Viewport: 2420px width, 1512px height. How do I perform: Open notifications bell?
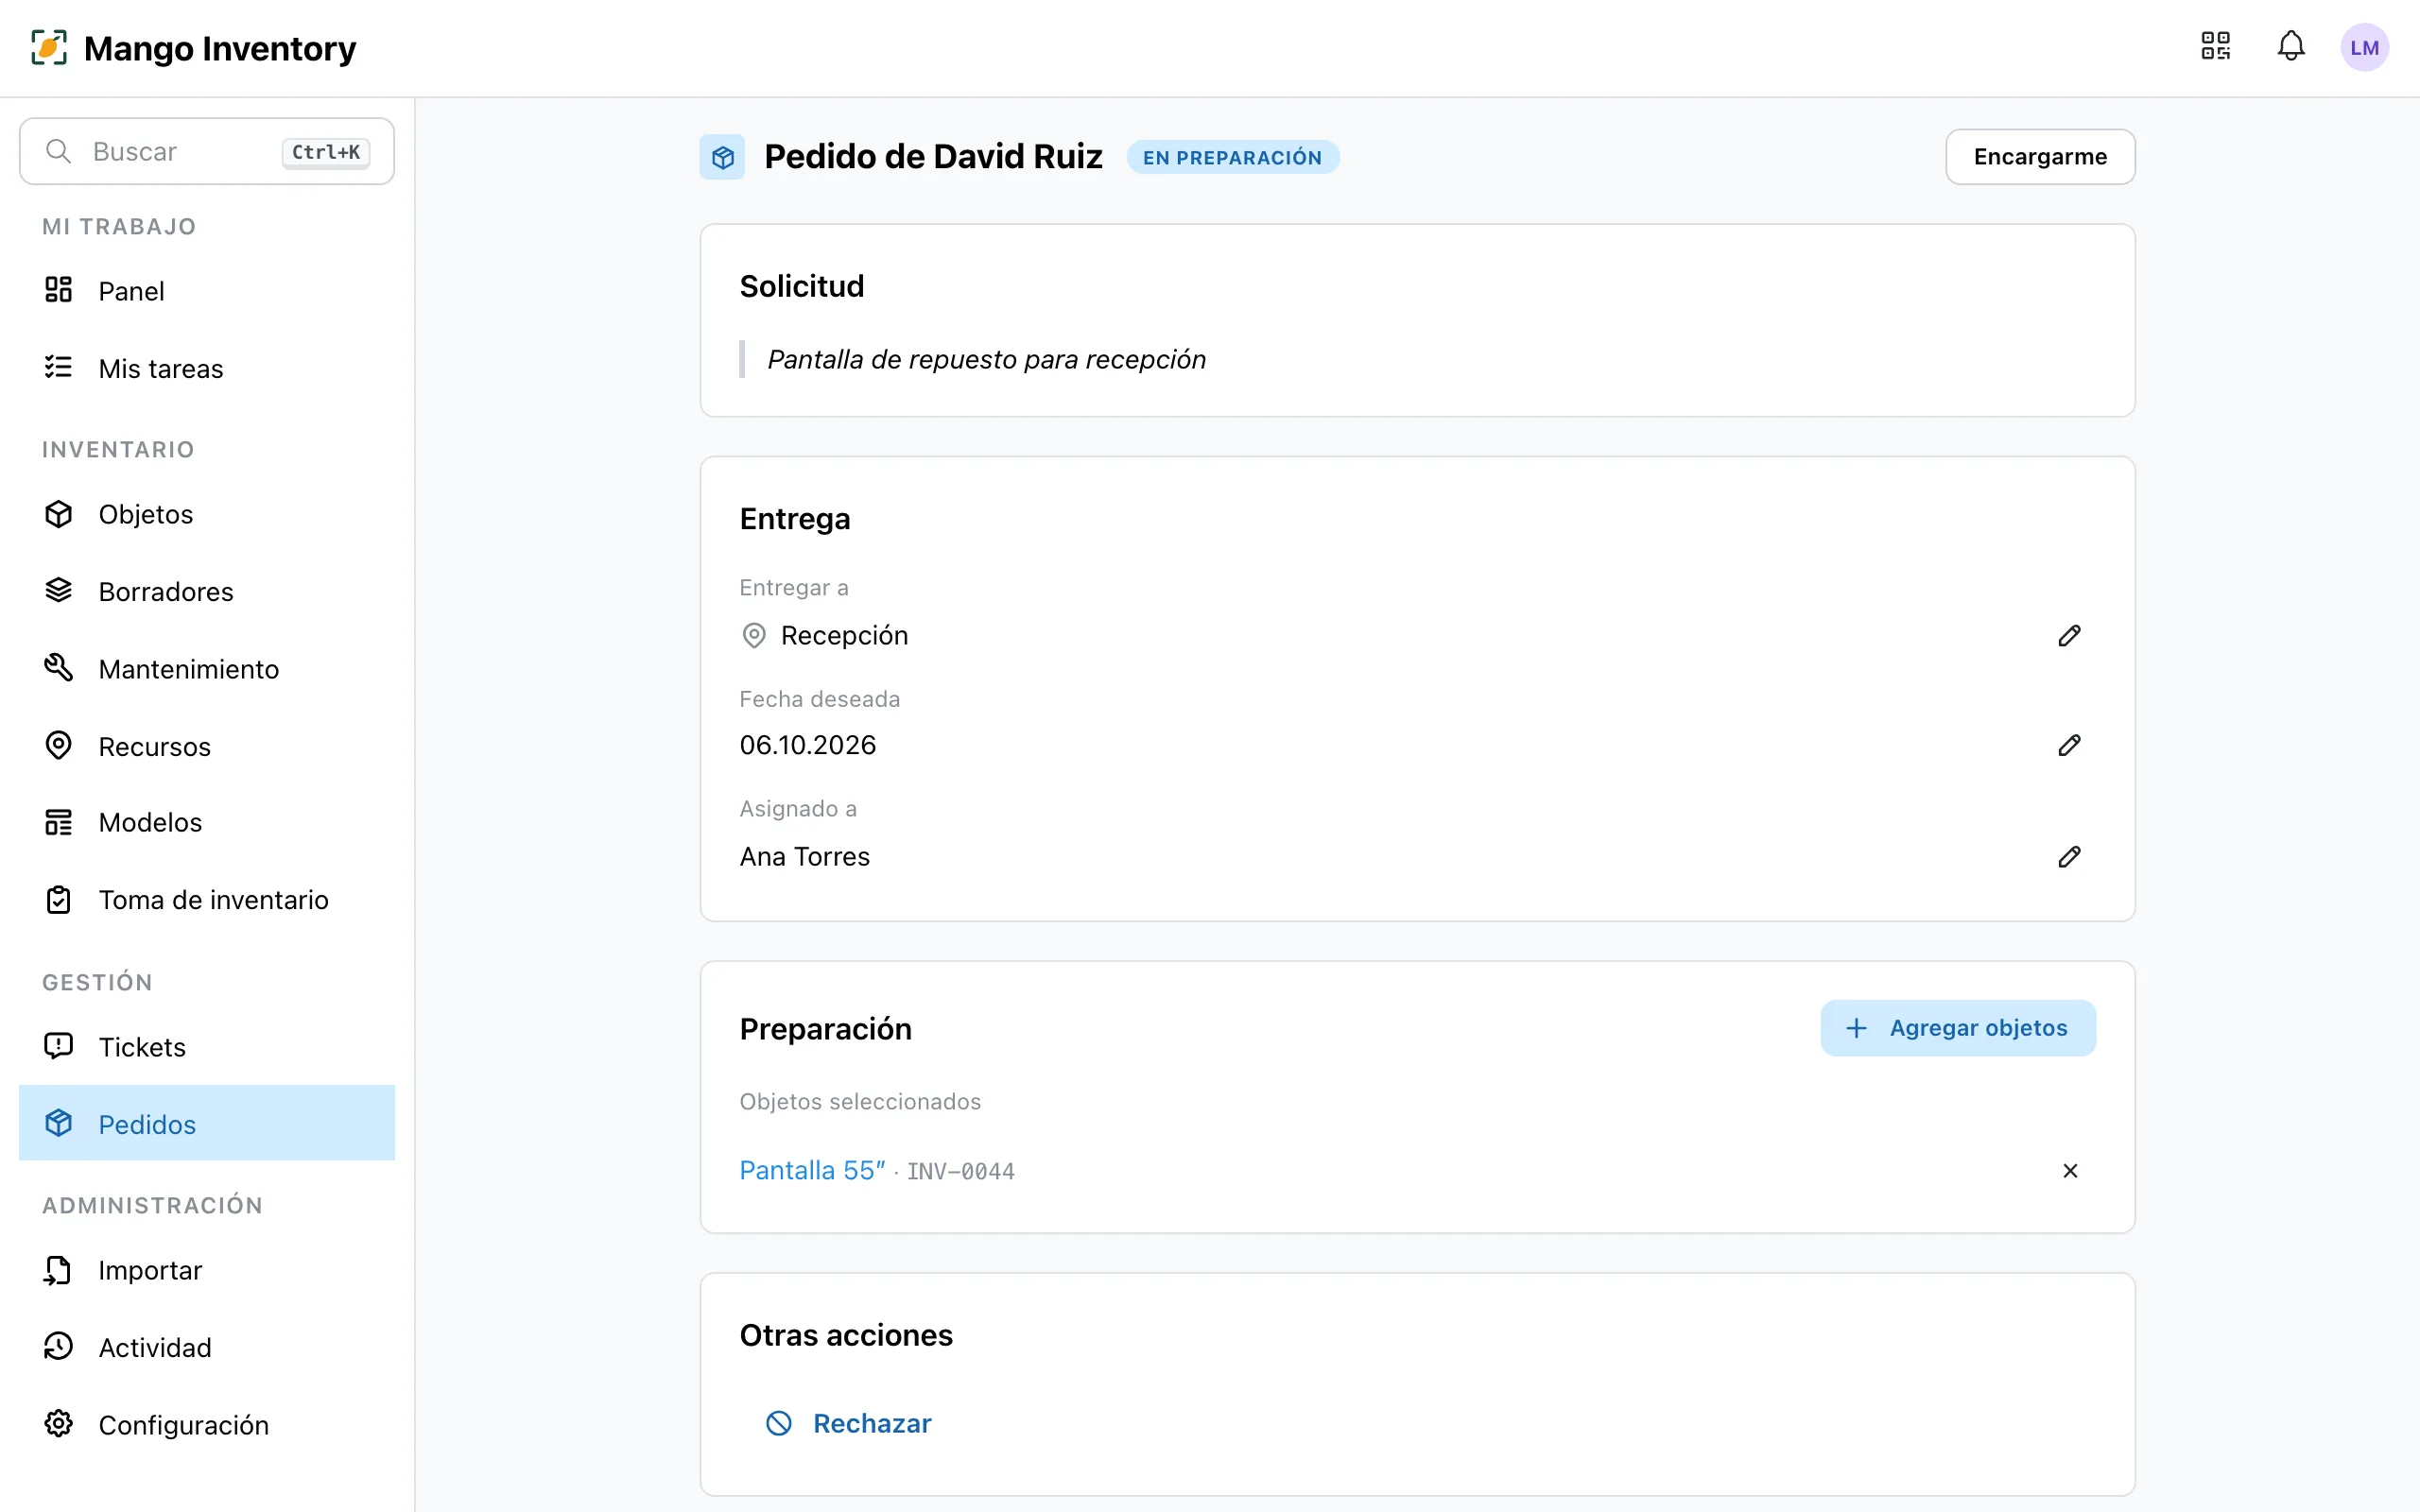click(2291, 46)
